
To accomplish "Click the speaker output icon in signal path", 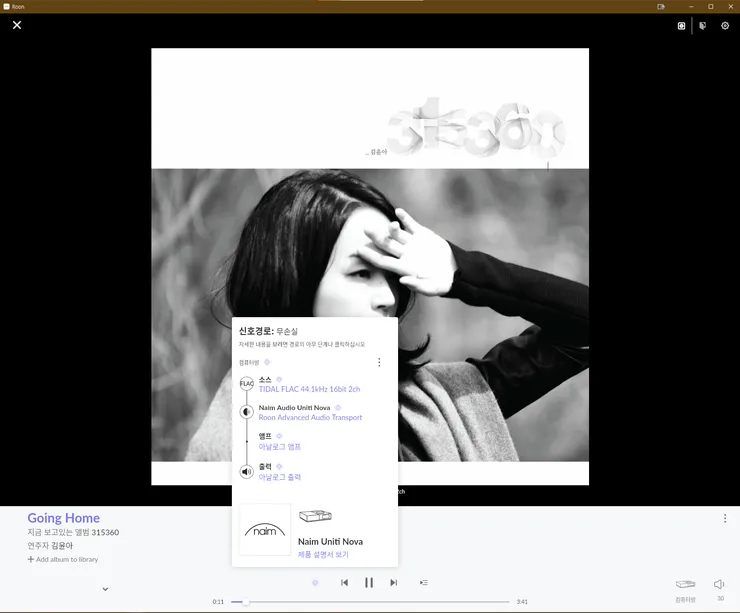I will (246, 471).
